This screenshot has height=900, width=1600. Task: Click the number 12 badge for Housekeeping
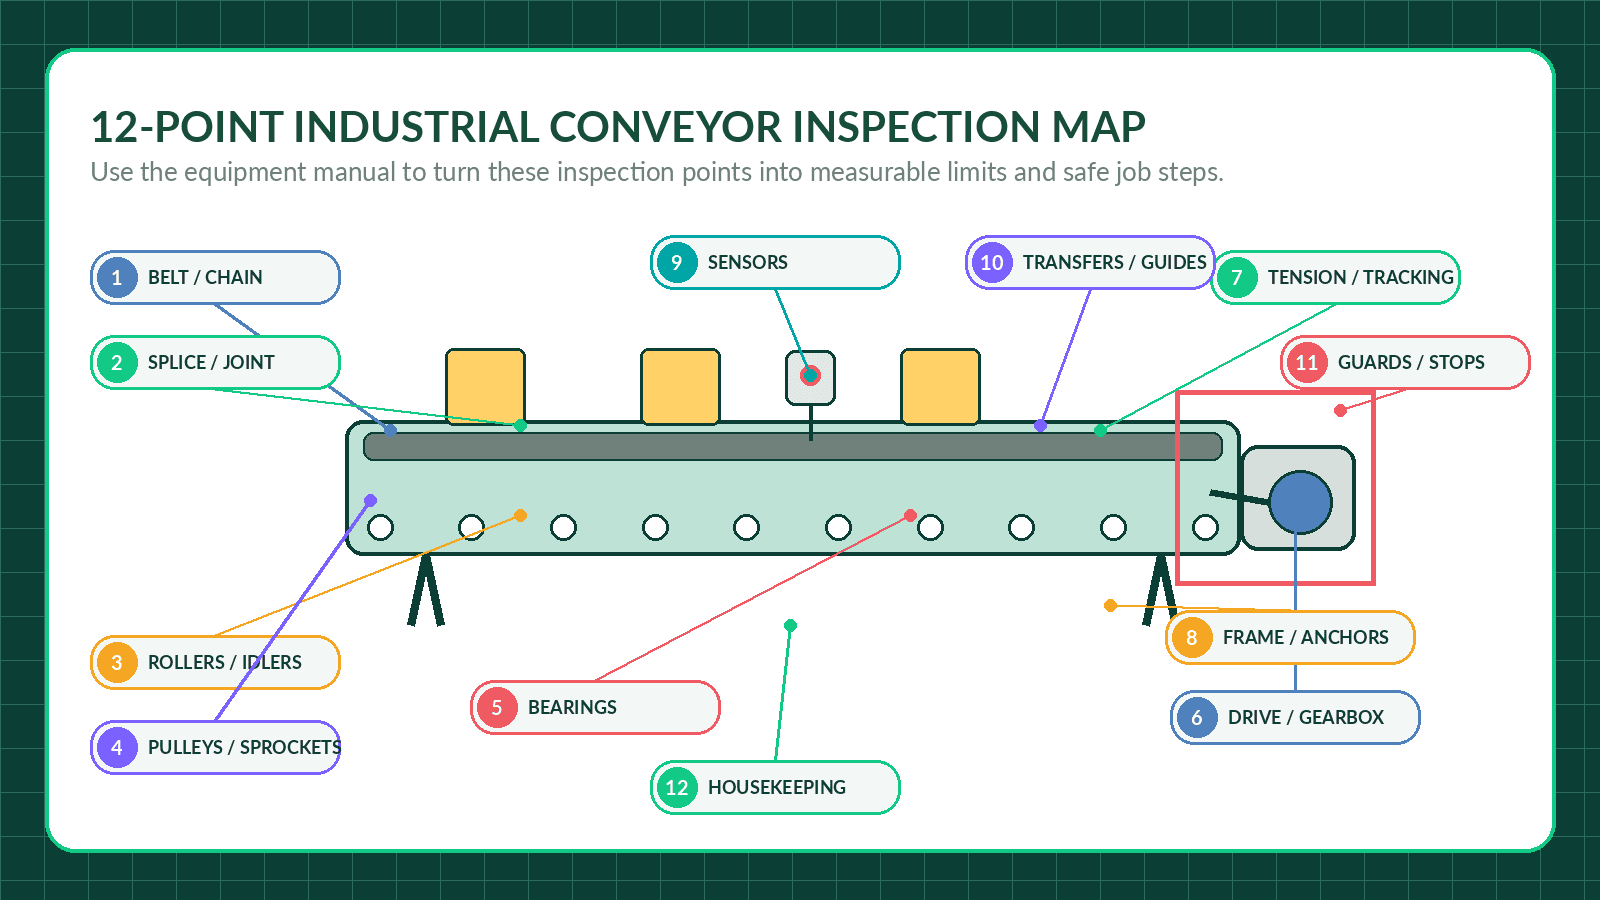pos(677,787)
